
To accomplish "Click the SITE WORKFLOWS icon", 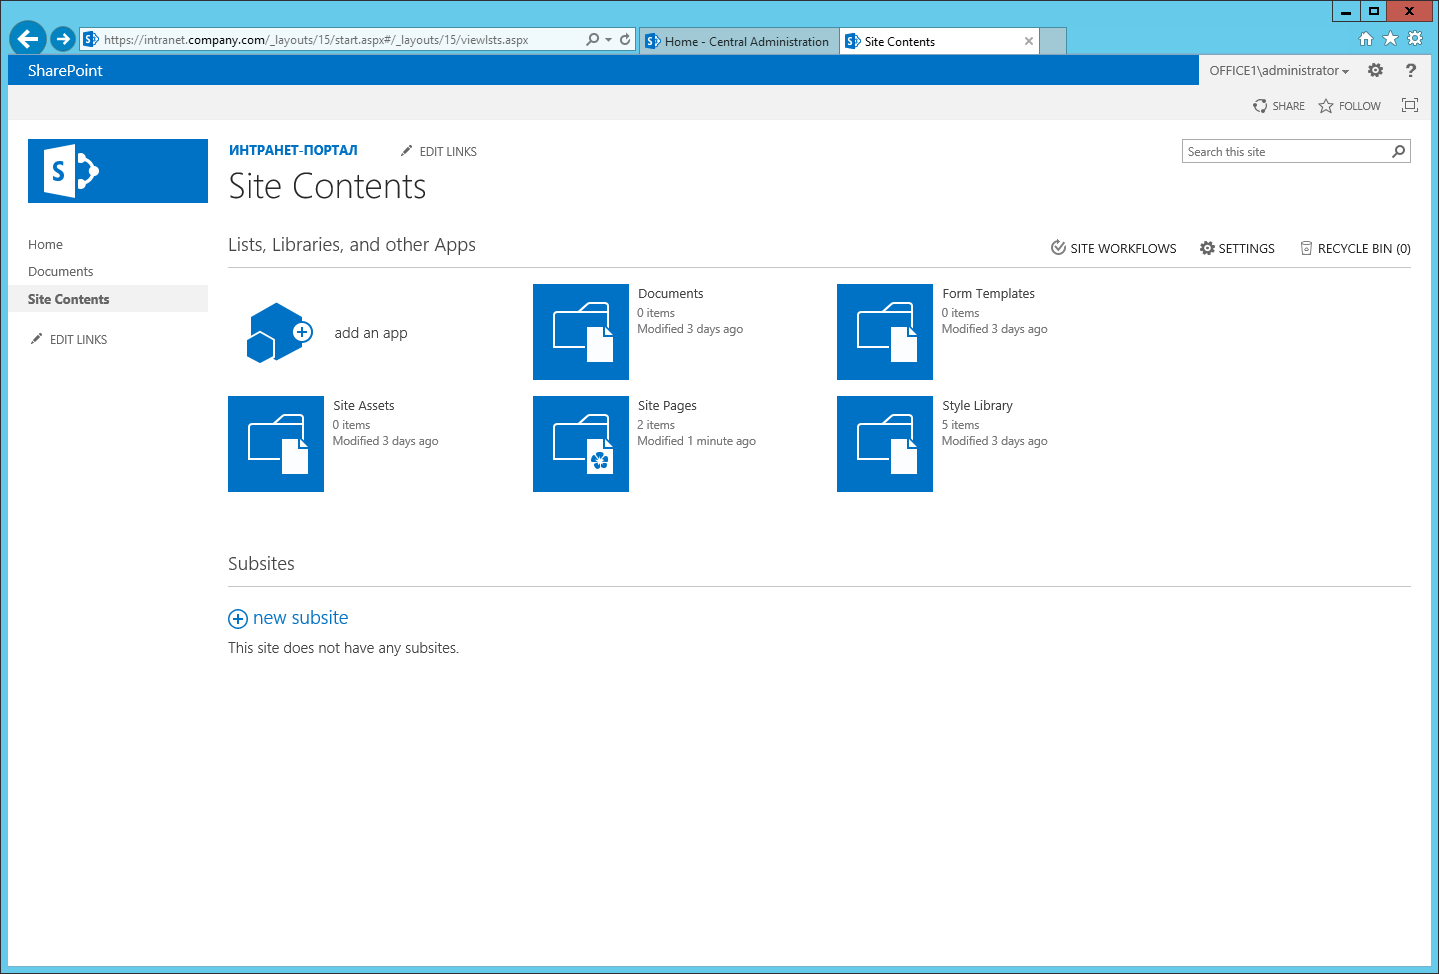I will click(x=1058, y=248).
